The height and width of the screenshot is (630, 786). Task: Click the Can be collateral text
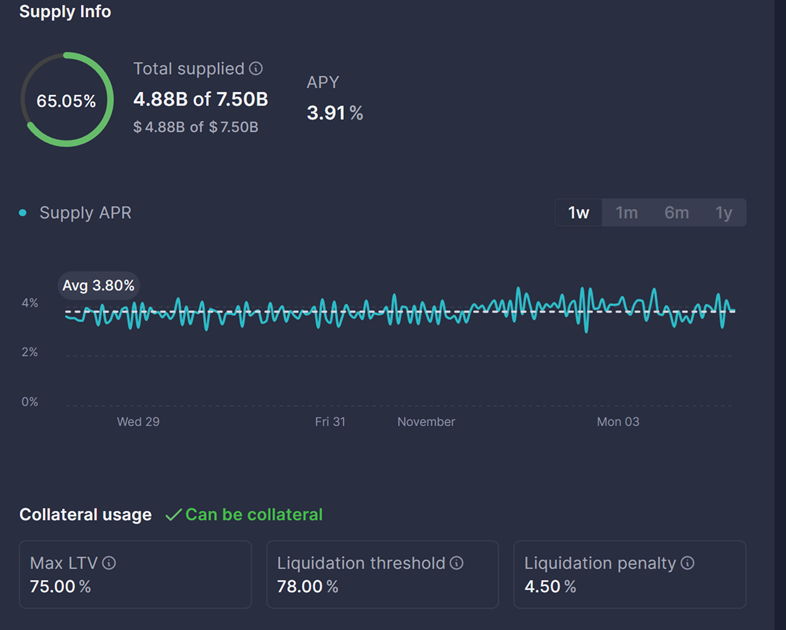pos(254,515)
